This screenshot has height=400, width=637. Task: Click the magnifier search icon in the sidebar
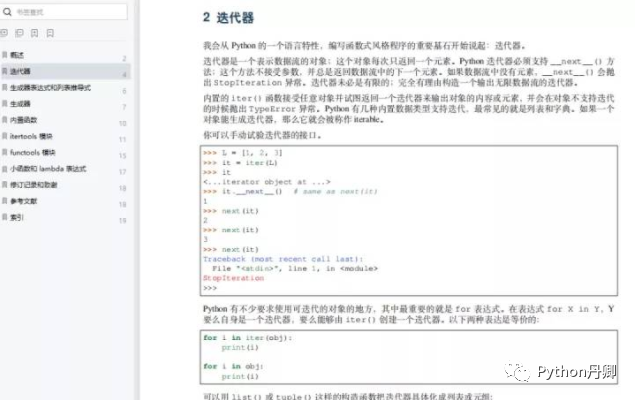pyautogui.click(x=7, y=12)
